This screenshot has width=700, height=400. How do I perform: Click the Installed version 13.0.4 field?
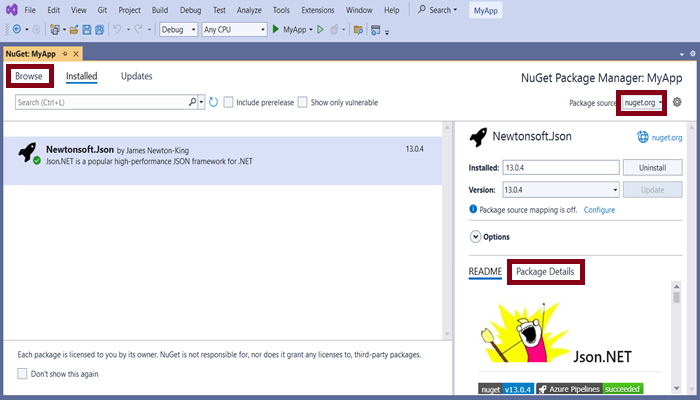pos(561,167)
